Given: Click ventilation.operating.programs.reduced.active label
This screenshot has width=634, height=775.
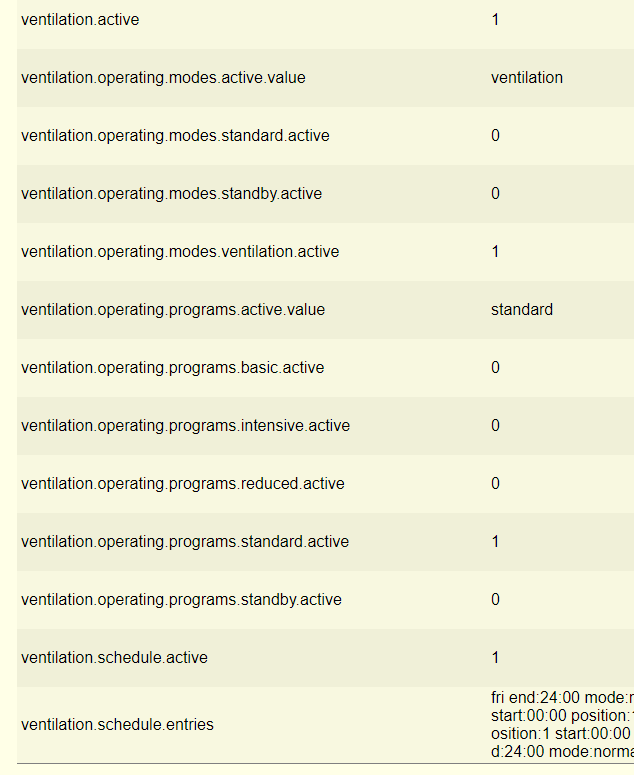Looking at the screenshot, I should (182, 484).
